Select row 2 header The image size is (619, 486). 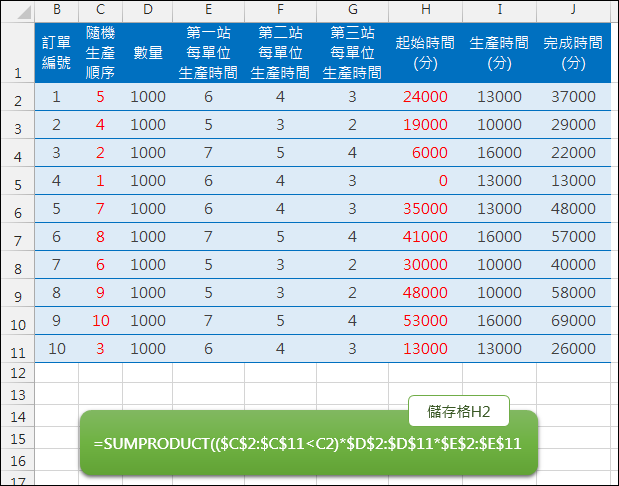click(18, 97)
